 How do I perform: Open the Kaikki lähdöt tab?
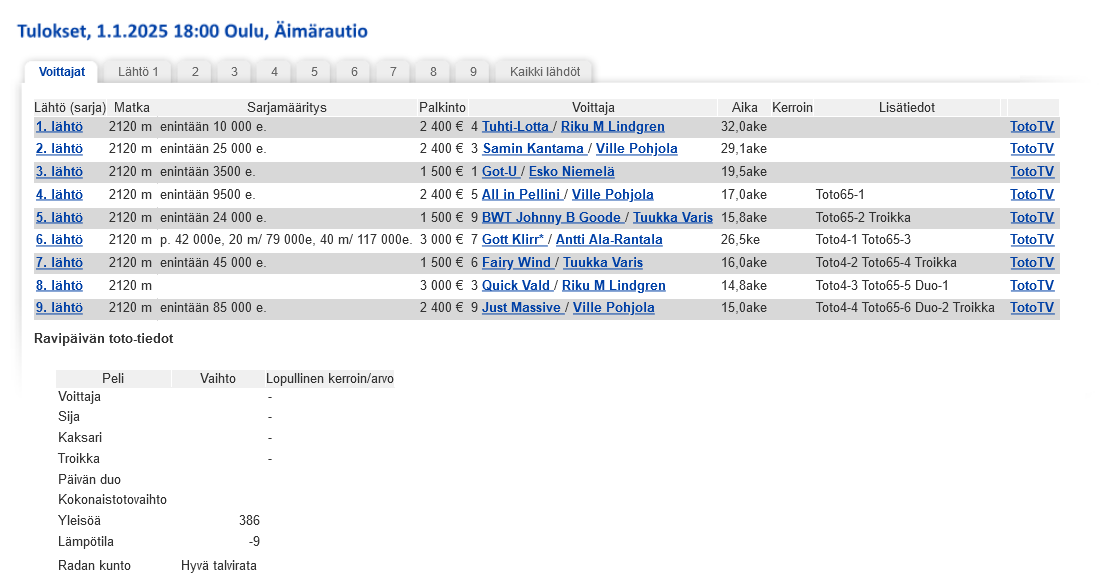click(544, 72)
